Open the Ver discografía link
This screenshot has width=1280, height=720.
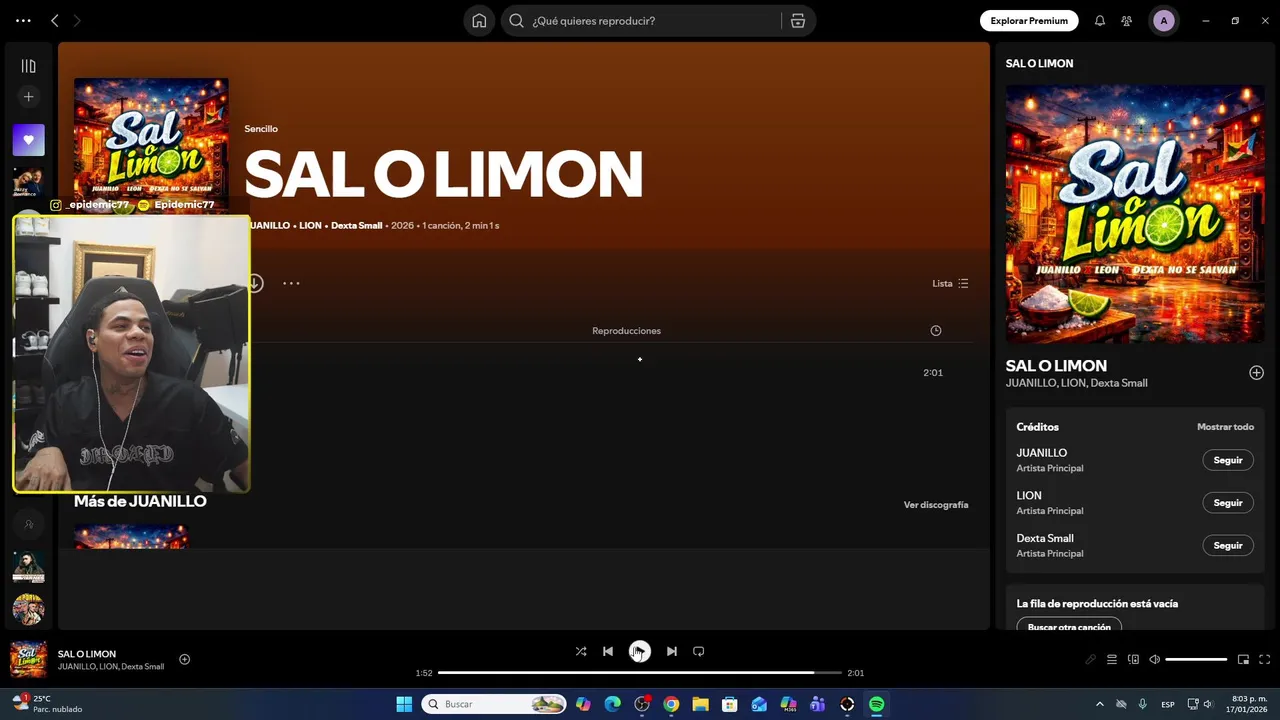click(936, 505)
